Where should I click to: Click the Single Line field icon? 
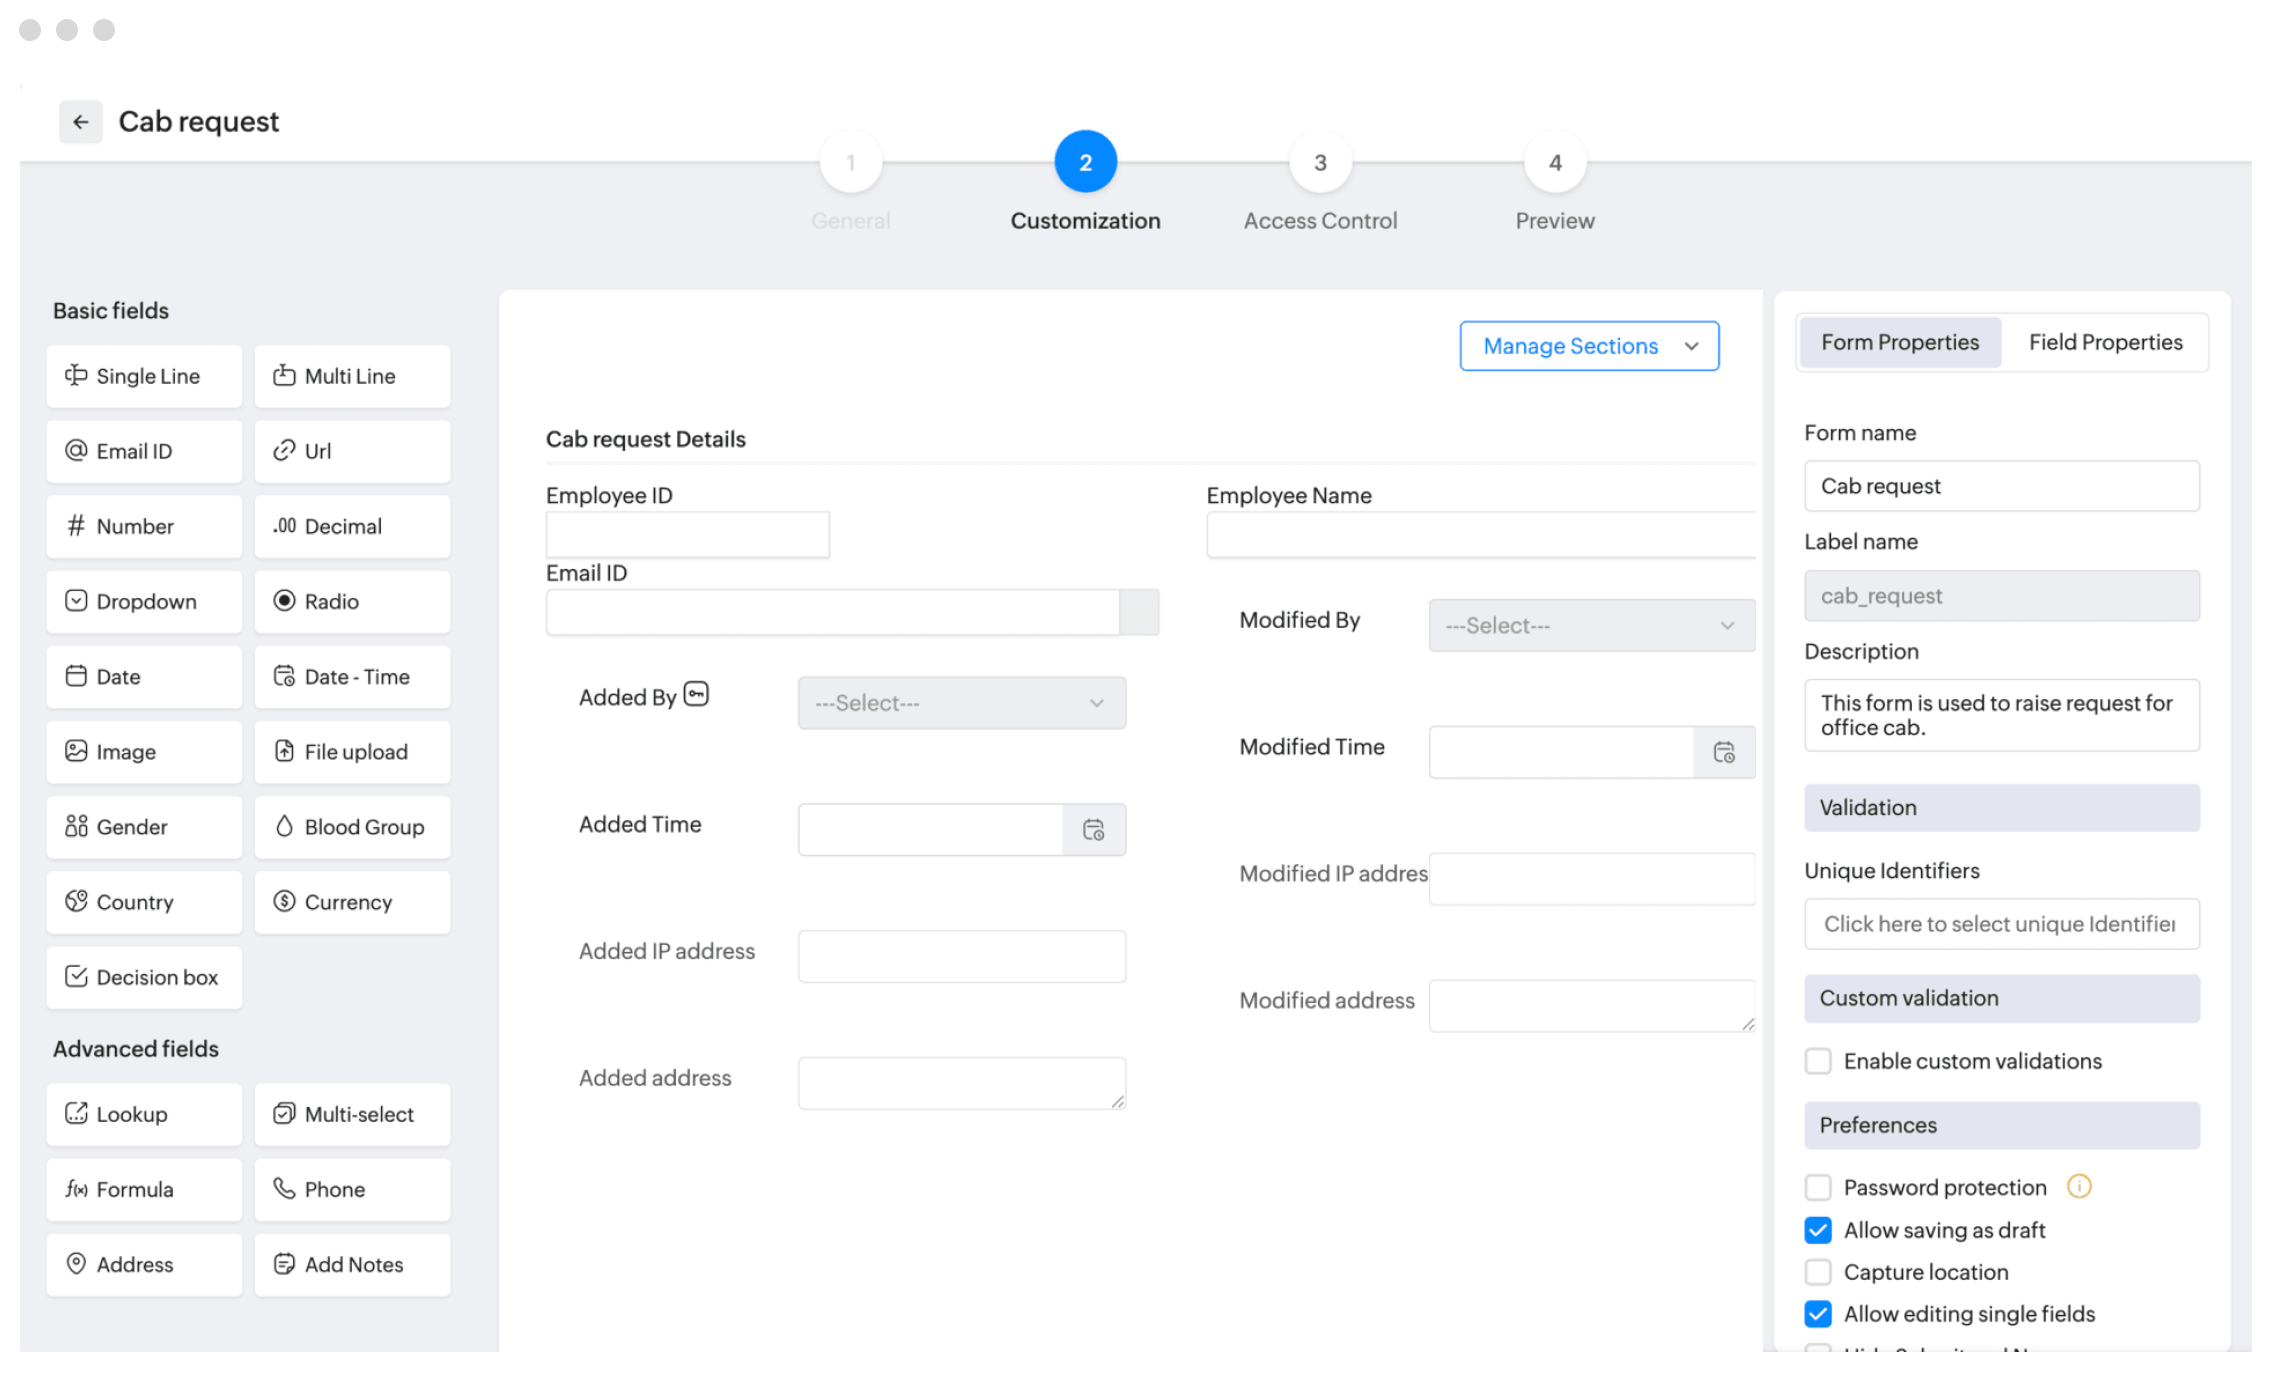pyautogui.click(x=76, y=376)
